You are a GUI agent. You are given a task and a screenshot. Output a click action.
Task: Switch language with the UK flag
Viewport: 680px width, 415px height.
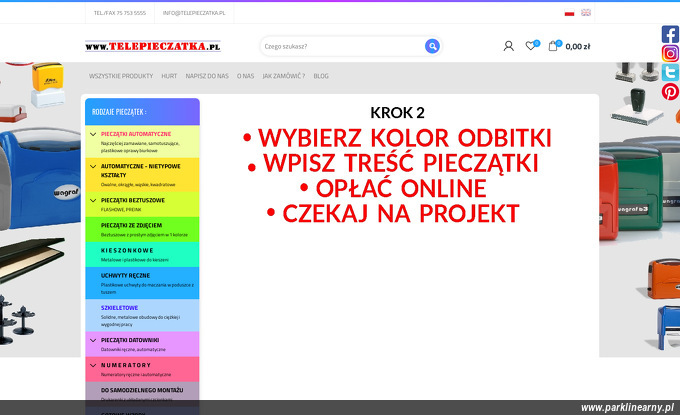[x=586, y=13]
